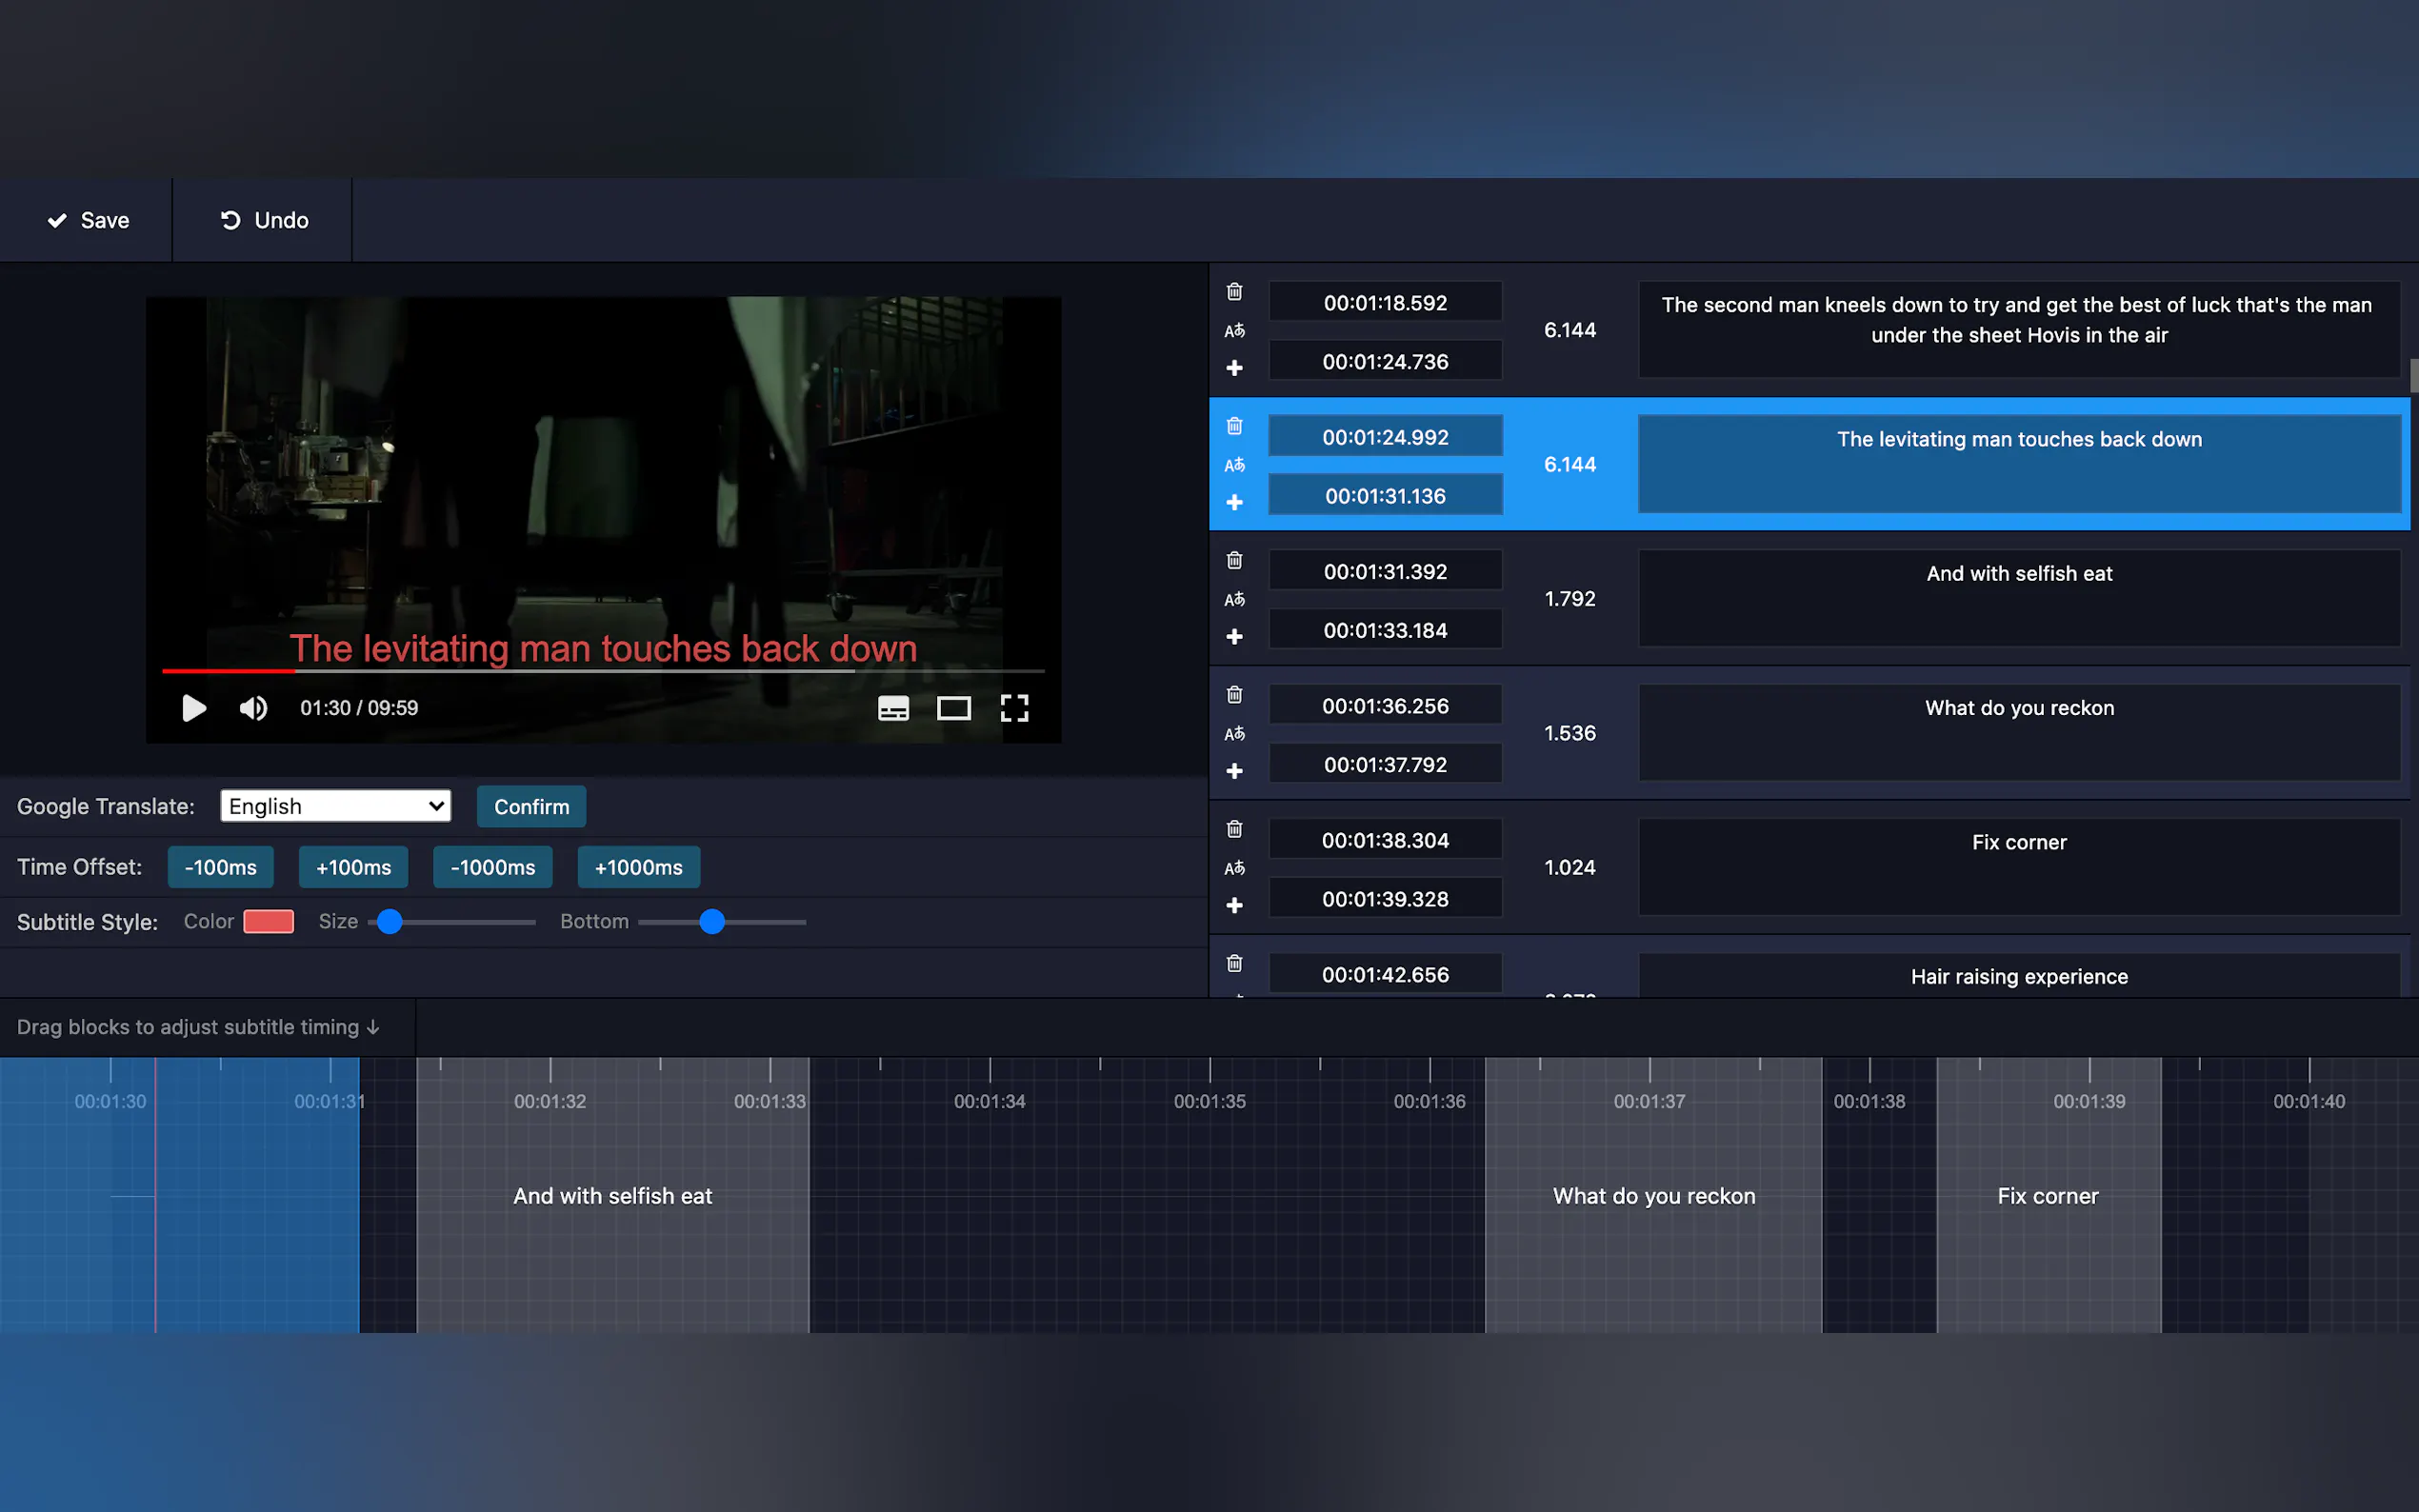The height and width of the screenshot is (1512, 2419).
Task: Open the subtitle color picker swatch
Action: (x=268, y=921)
